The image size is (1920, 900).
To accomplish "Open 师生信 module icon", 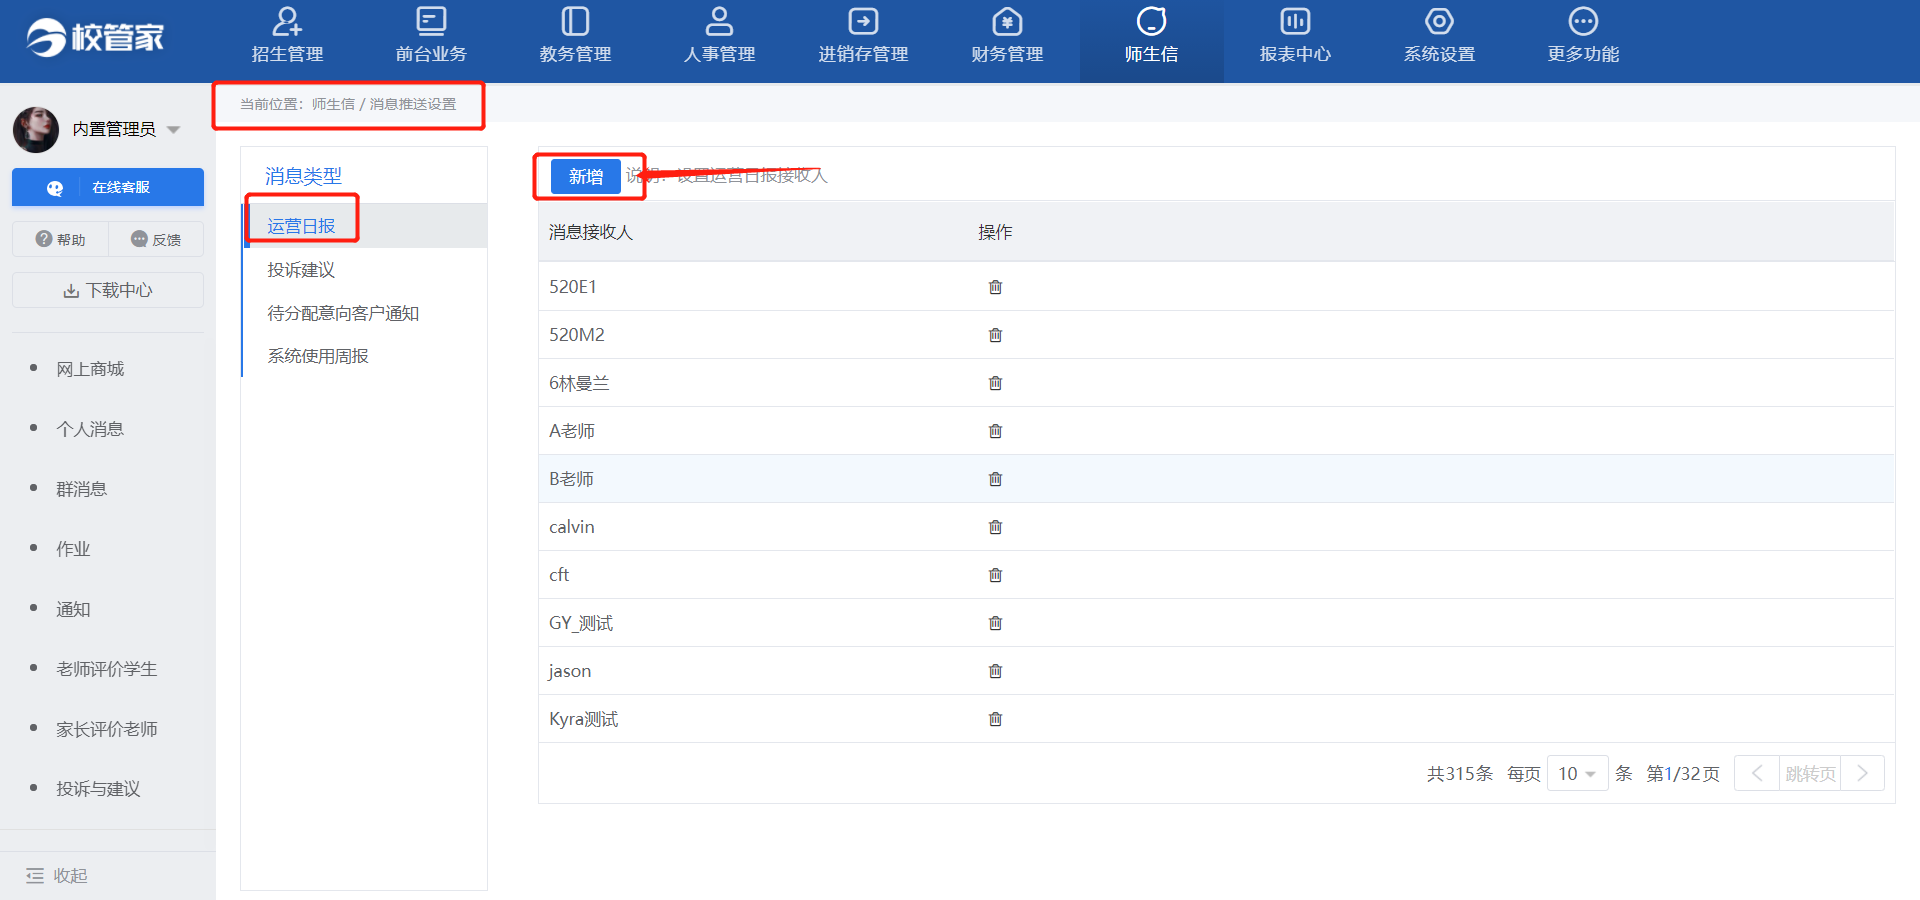I will coord(1151,21).
